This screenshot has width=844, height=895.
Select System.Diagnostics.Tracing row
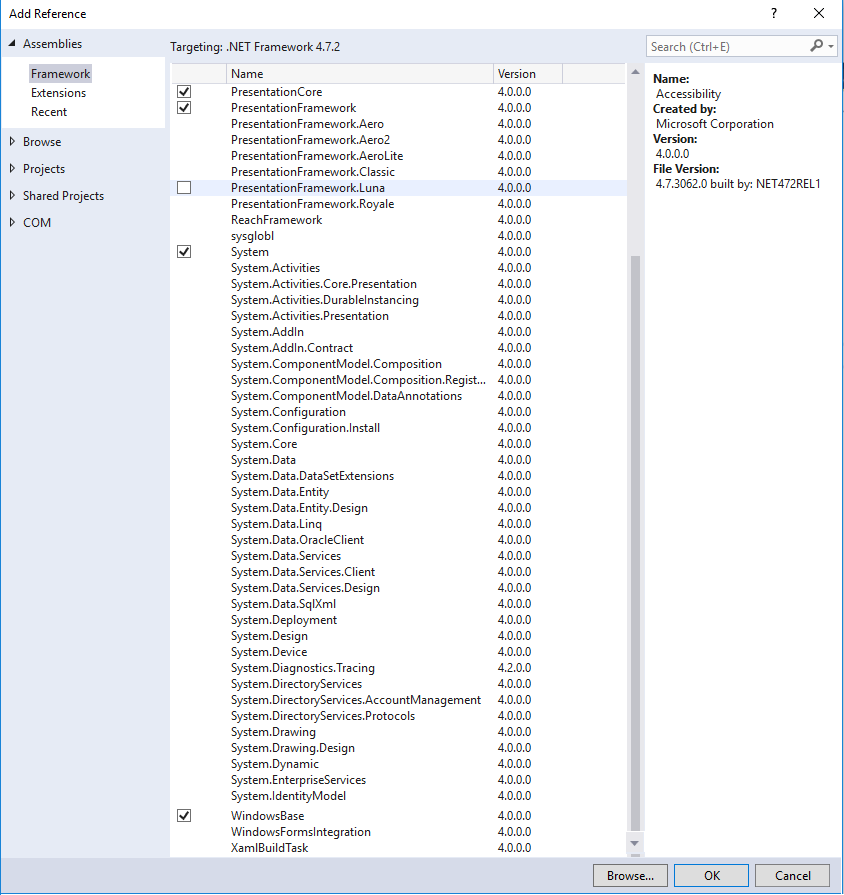(x=398, y=667)
